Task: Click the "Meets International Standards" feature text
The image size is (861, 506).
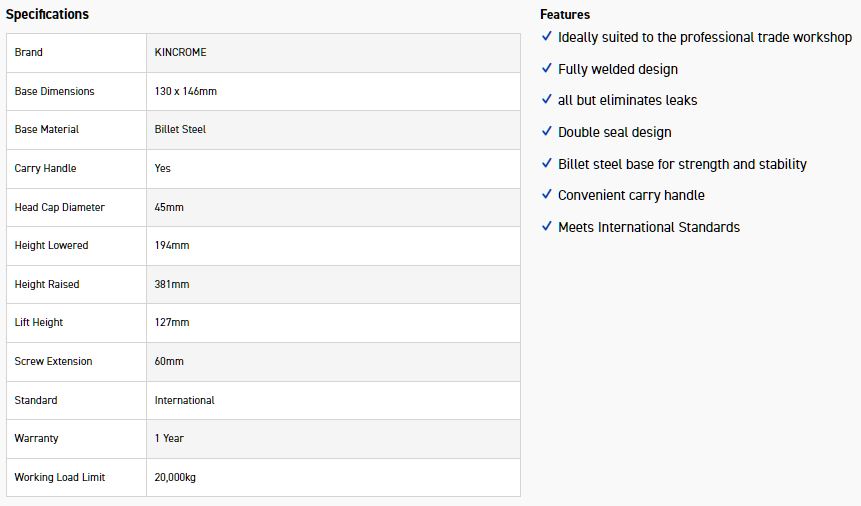Action: [648, 227]
